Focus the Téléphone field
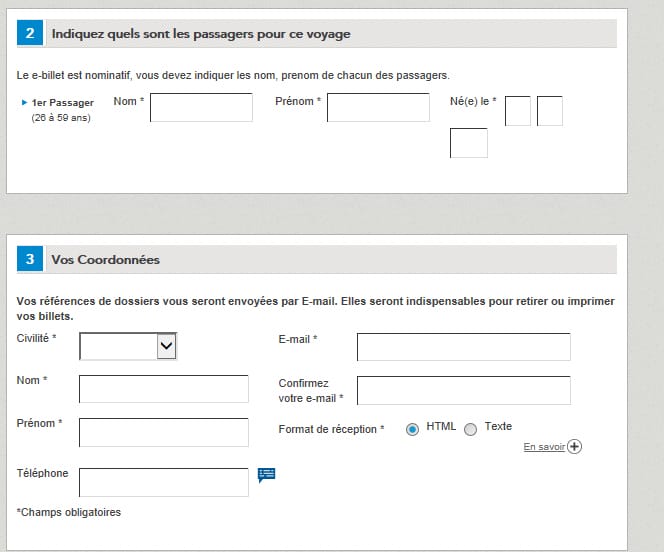The height and width of the screenshot is (552, 664). 164,482
